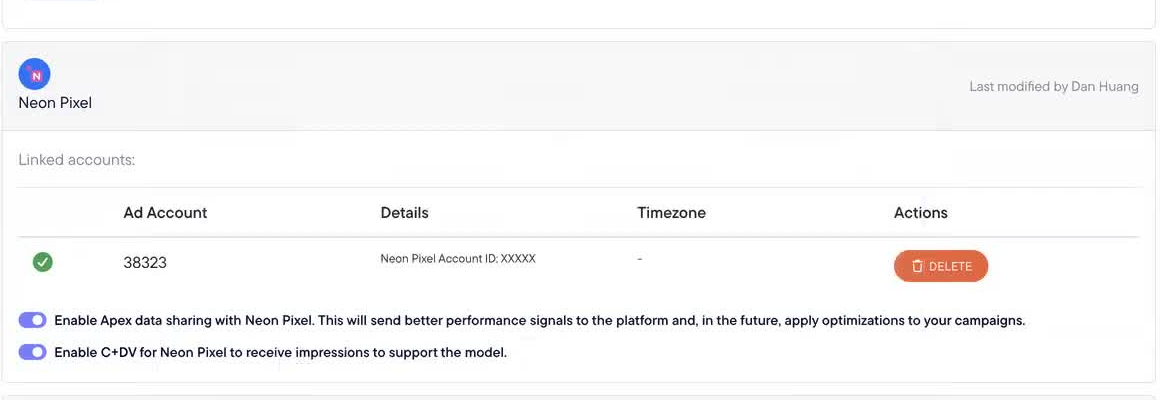Image resolution: width=1160 pixels, height=400 pixels.
Task: Select the Details column header
Action: coord(405,213)
